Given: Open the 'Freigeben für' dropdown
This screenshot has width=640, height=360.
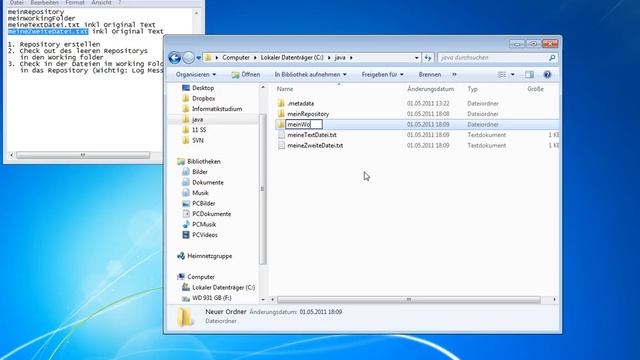Looking at the screenshot, I should 382,75.
